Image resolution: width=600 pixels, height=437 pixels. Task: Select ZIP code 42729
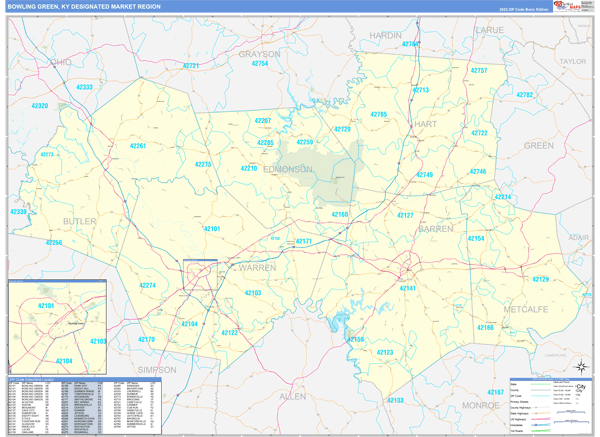point(342,129)
